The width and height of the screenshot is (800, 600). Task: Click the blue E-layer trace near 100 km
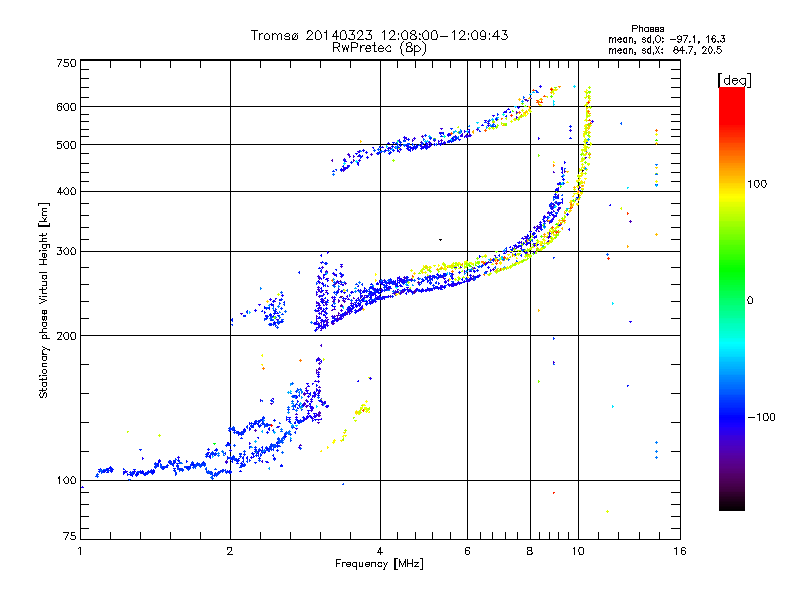[x=163, y=468]
